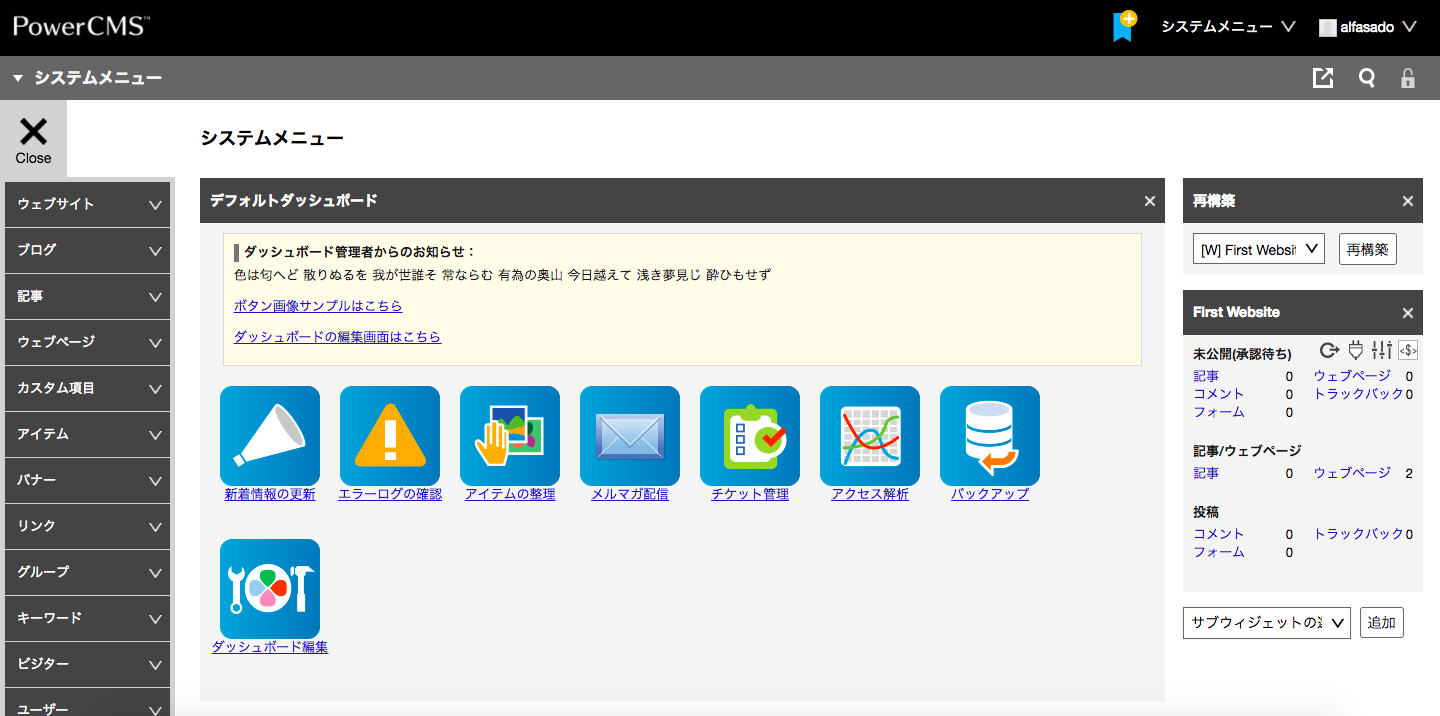Click the megaphone 新着情報の更新 icon
The image size is (1440, 716).
(270, 436)
